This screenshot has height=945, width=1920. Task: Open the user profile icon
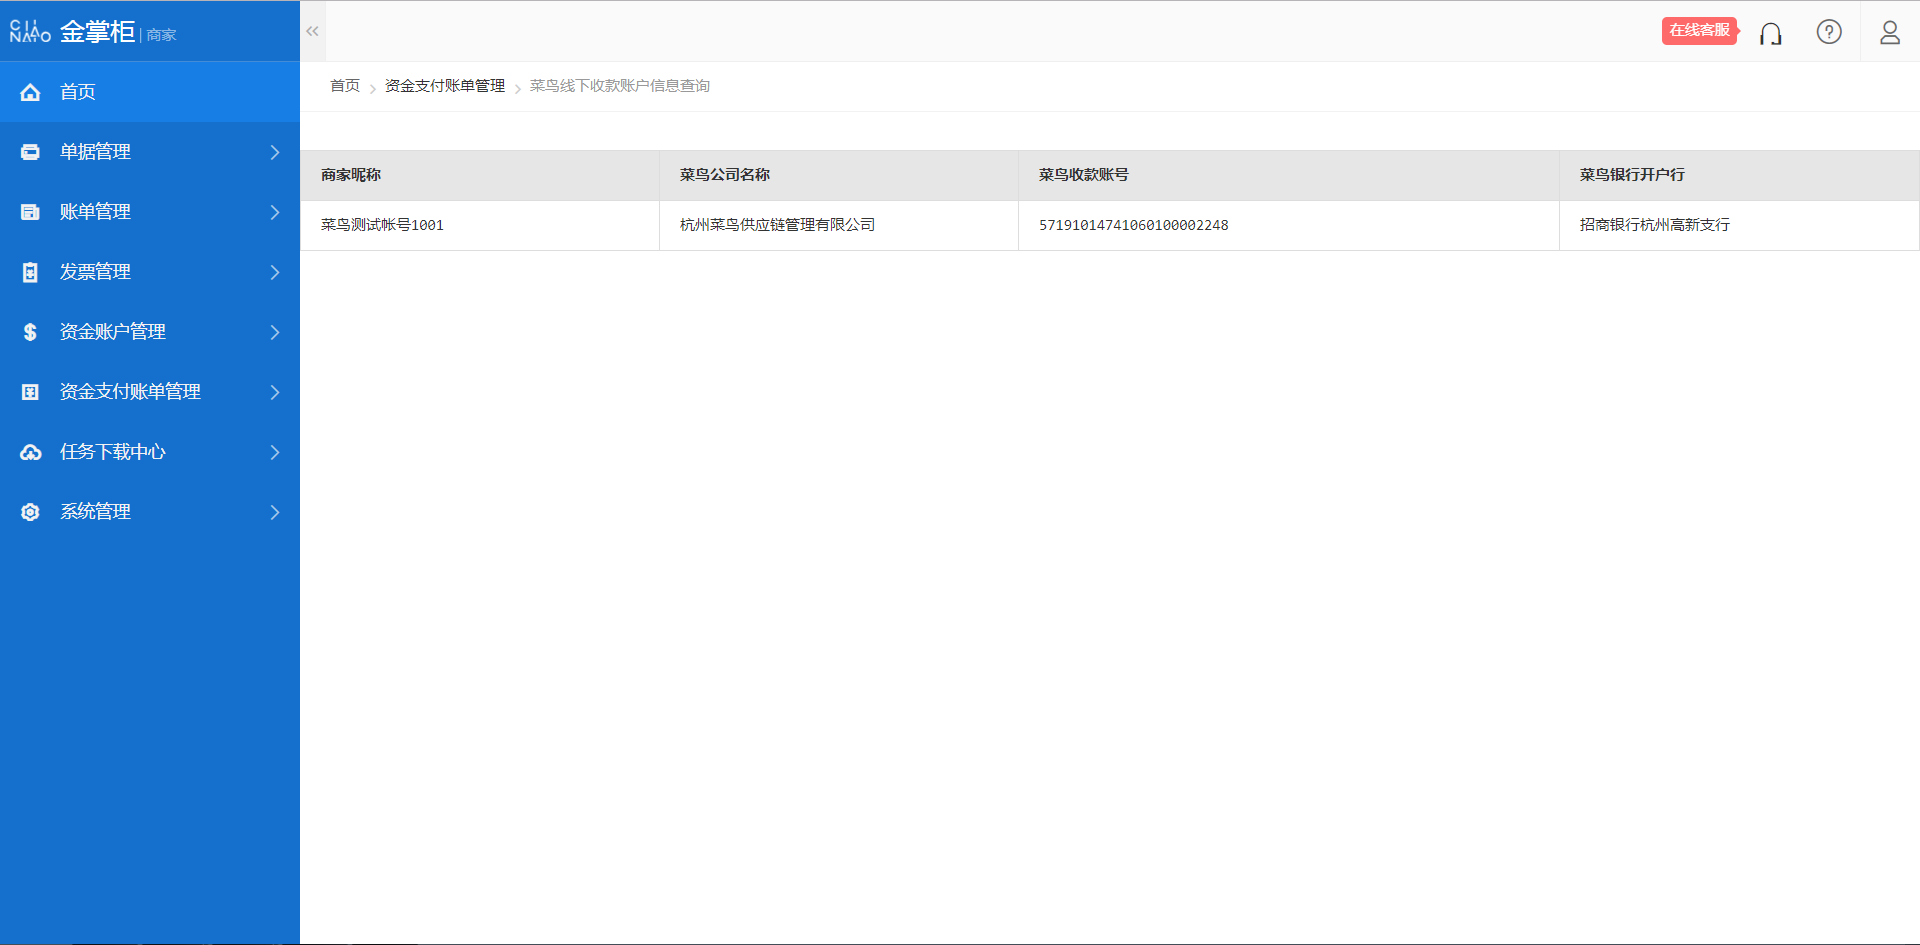click(x=1890, y=32)
